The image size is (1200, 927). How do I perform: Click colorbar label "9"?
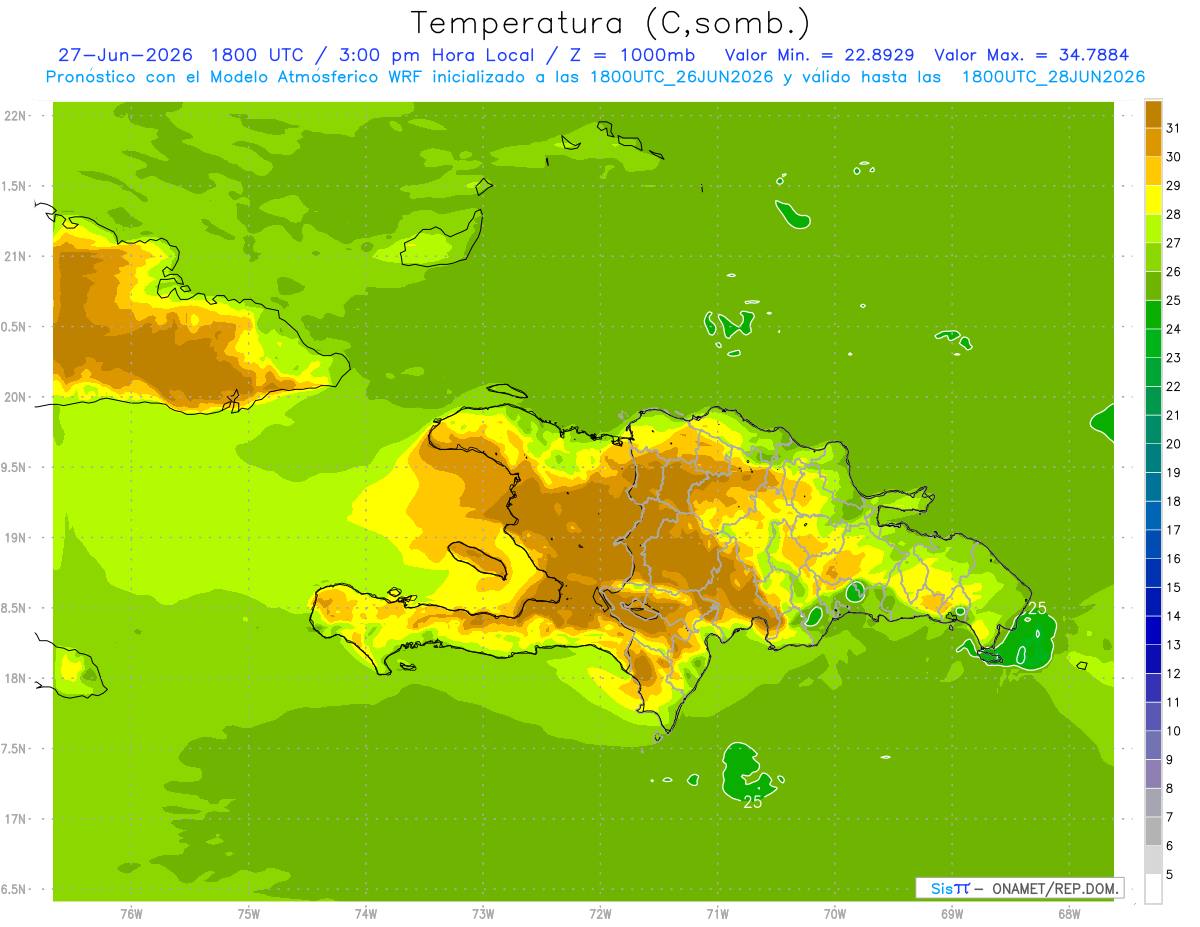point(1170,760)
